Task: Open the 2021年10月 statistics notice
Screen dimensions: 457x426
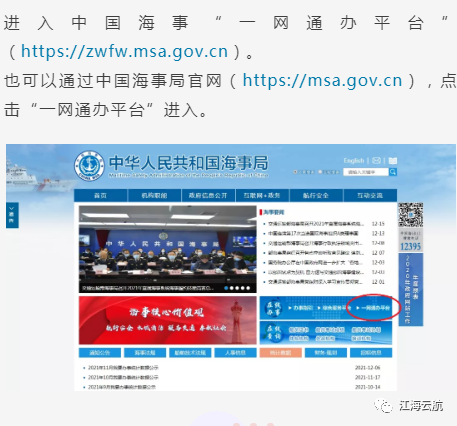Action: click(x=123, y=377)
